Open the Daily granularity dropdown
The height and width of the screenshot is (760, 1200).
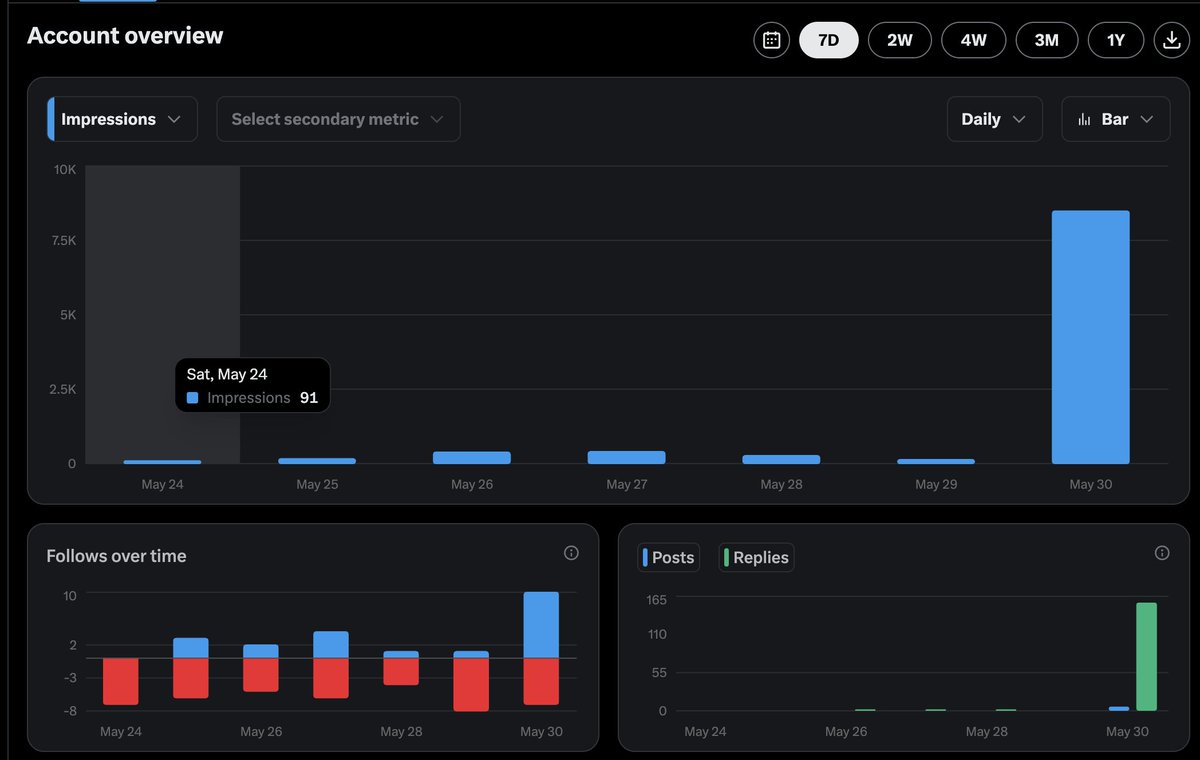coord(994,119)
